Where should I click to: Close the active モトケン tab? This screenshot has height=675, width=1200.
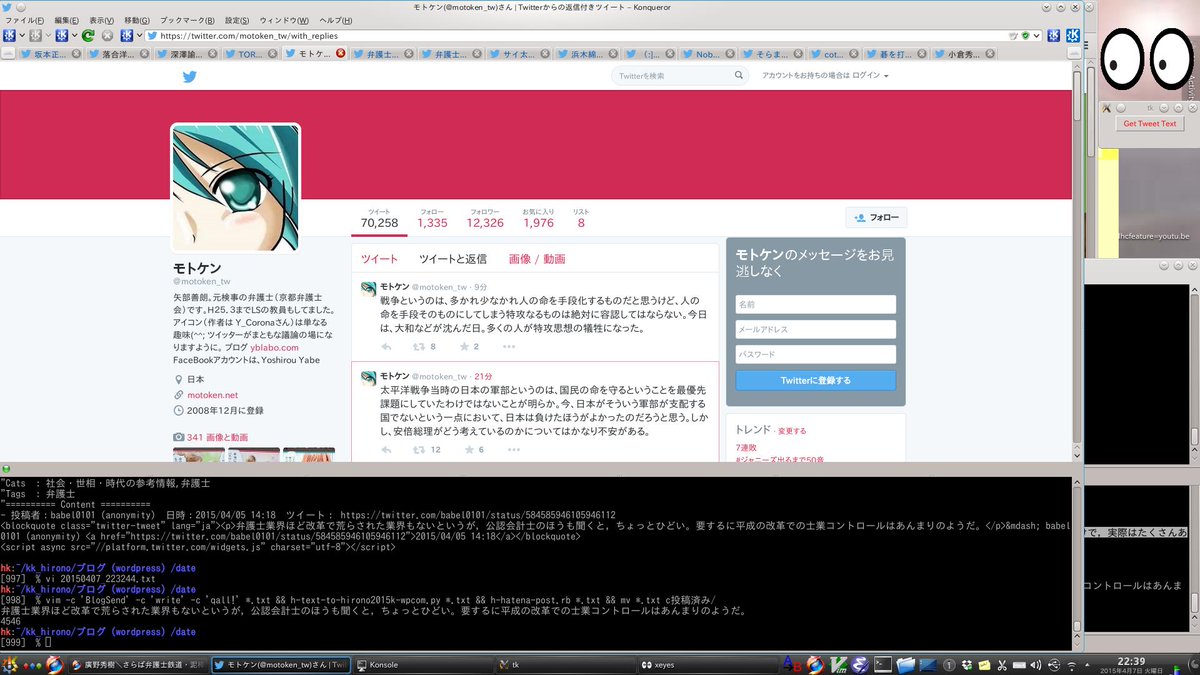click(x=341, y=54)
